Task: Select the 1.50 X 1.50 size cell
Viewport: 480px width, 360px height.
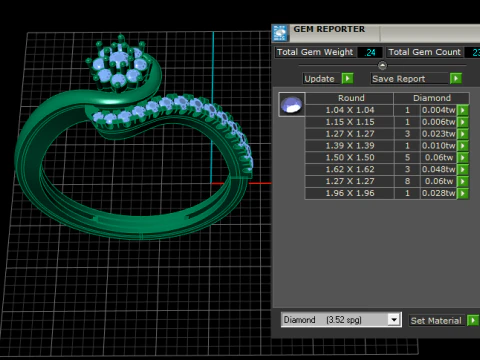Action: [x=350, y=157]
